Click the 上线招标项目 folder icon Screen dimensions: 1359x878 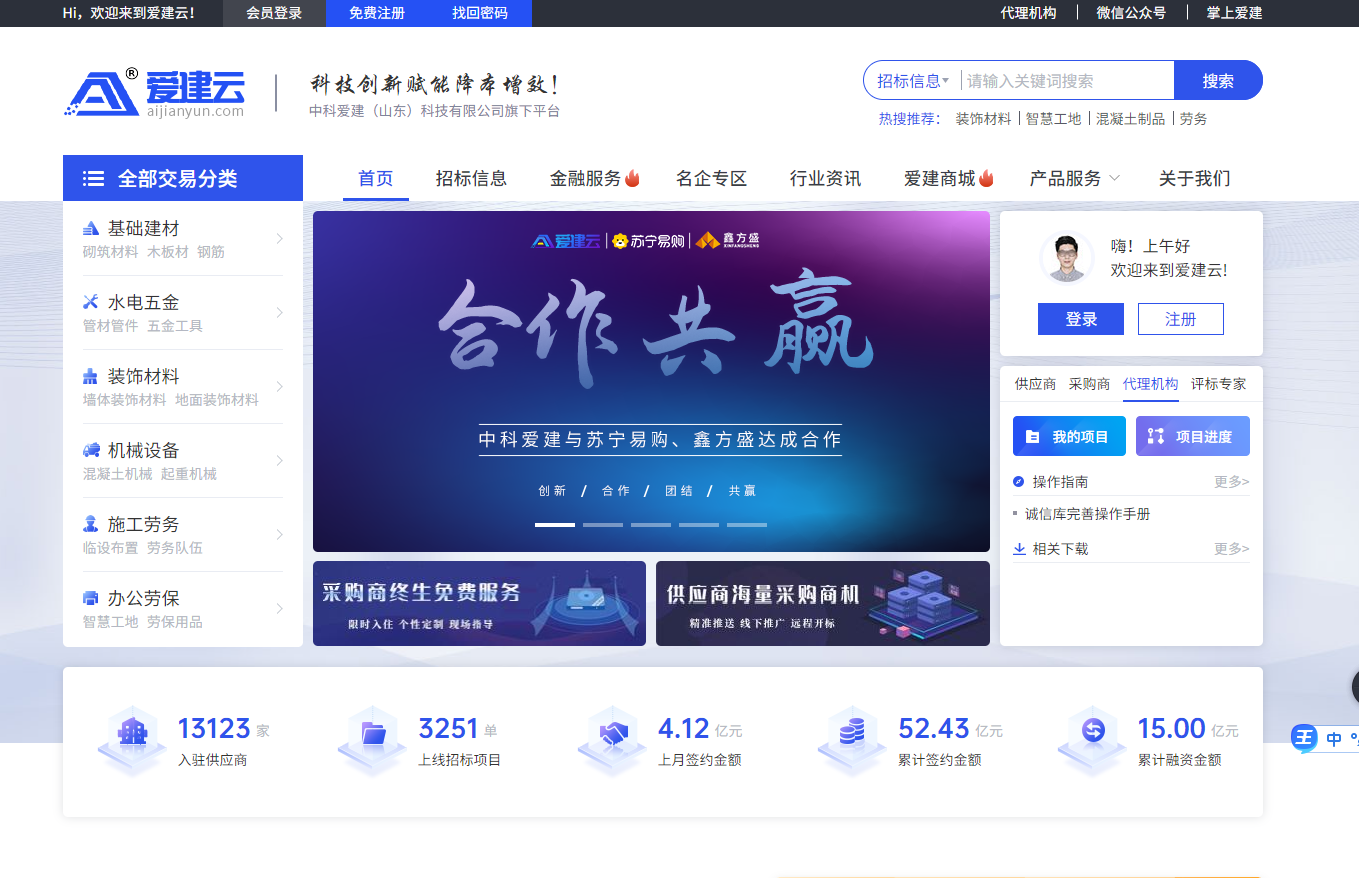372,741
